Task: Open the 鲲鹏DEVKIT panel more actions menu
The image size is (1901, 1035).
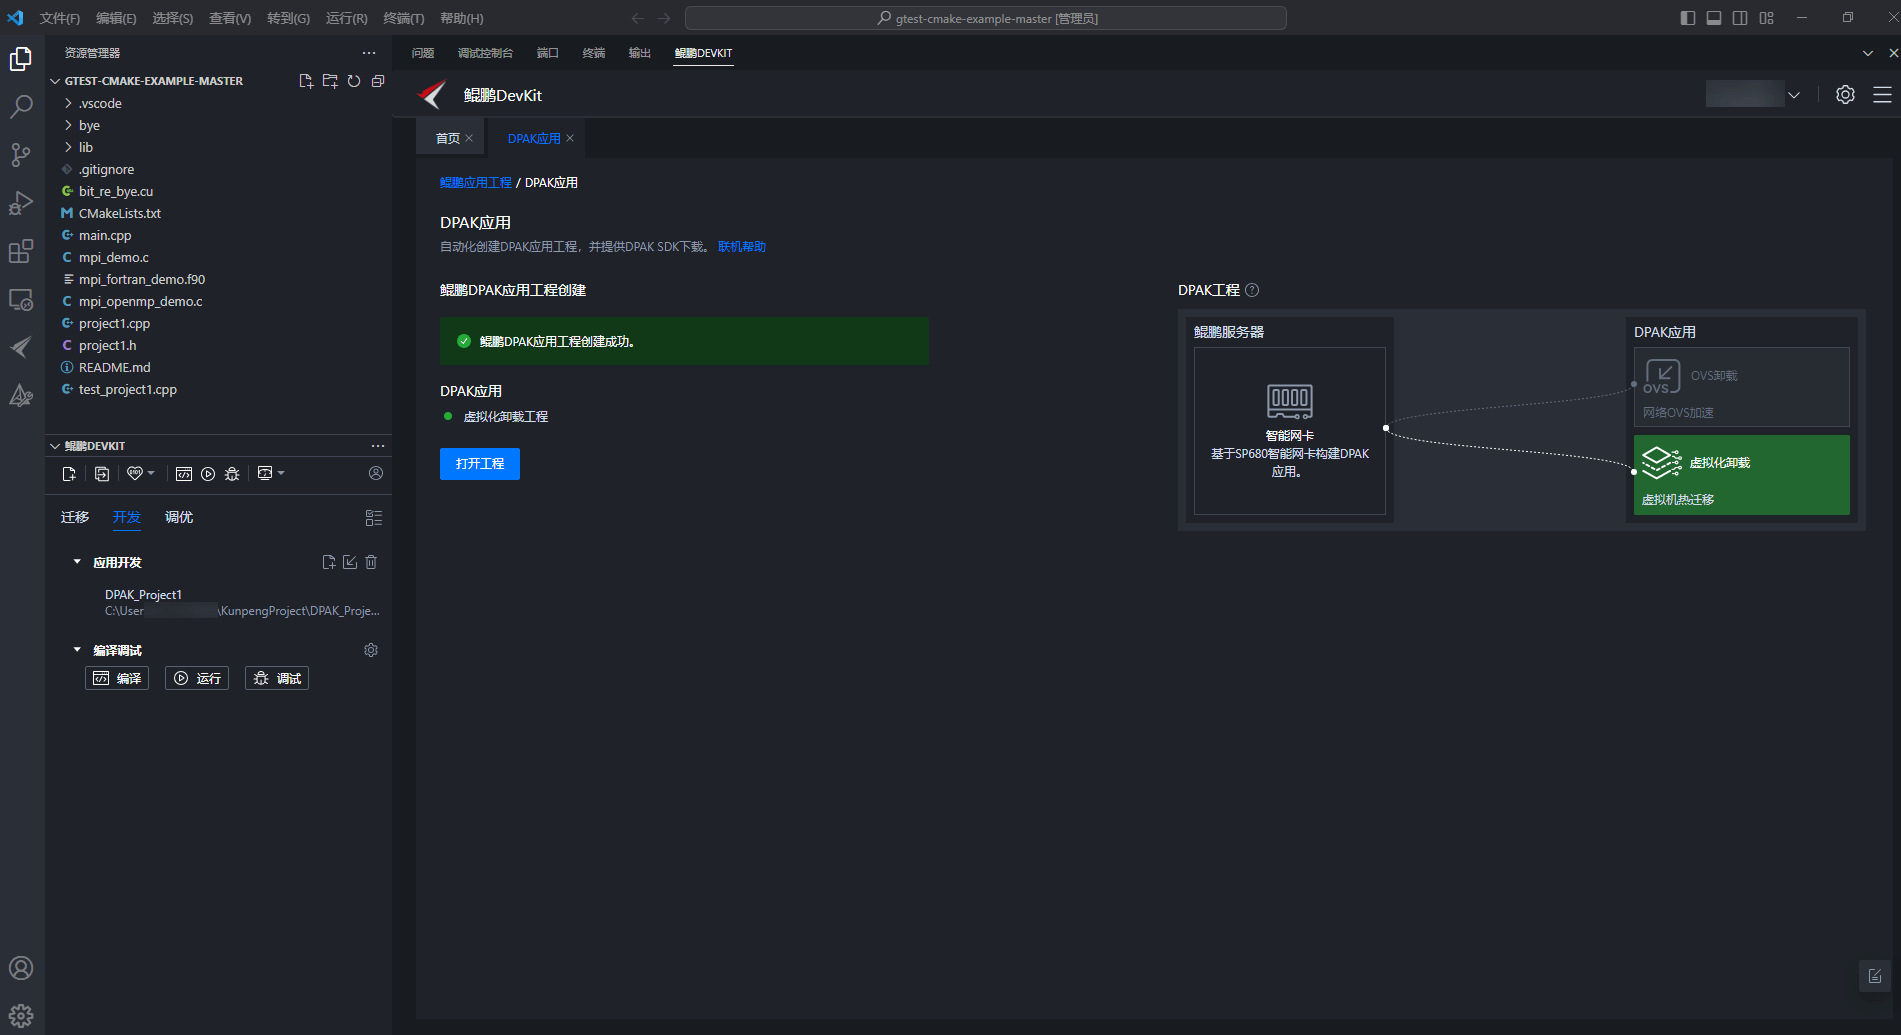Action: (x=378, y=446)
